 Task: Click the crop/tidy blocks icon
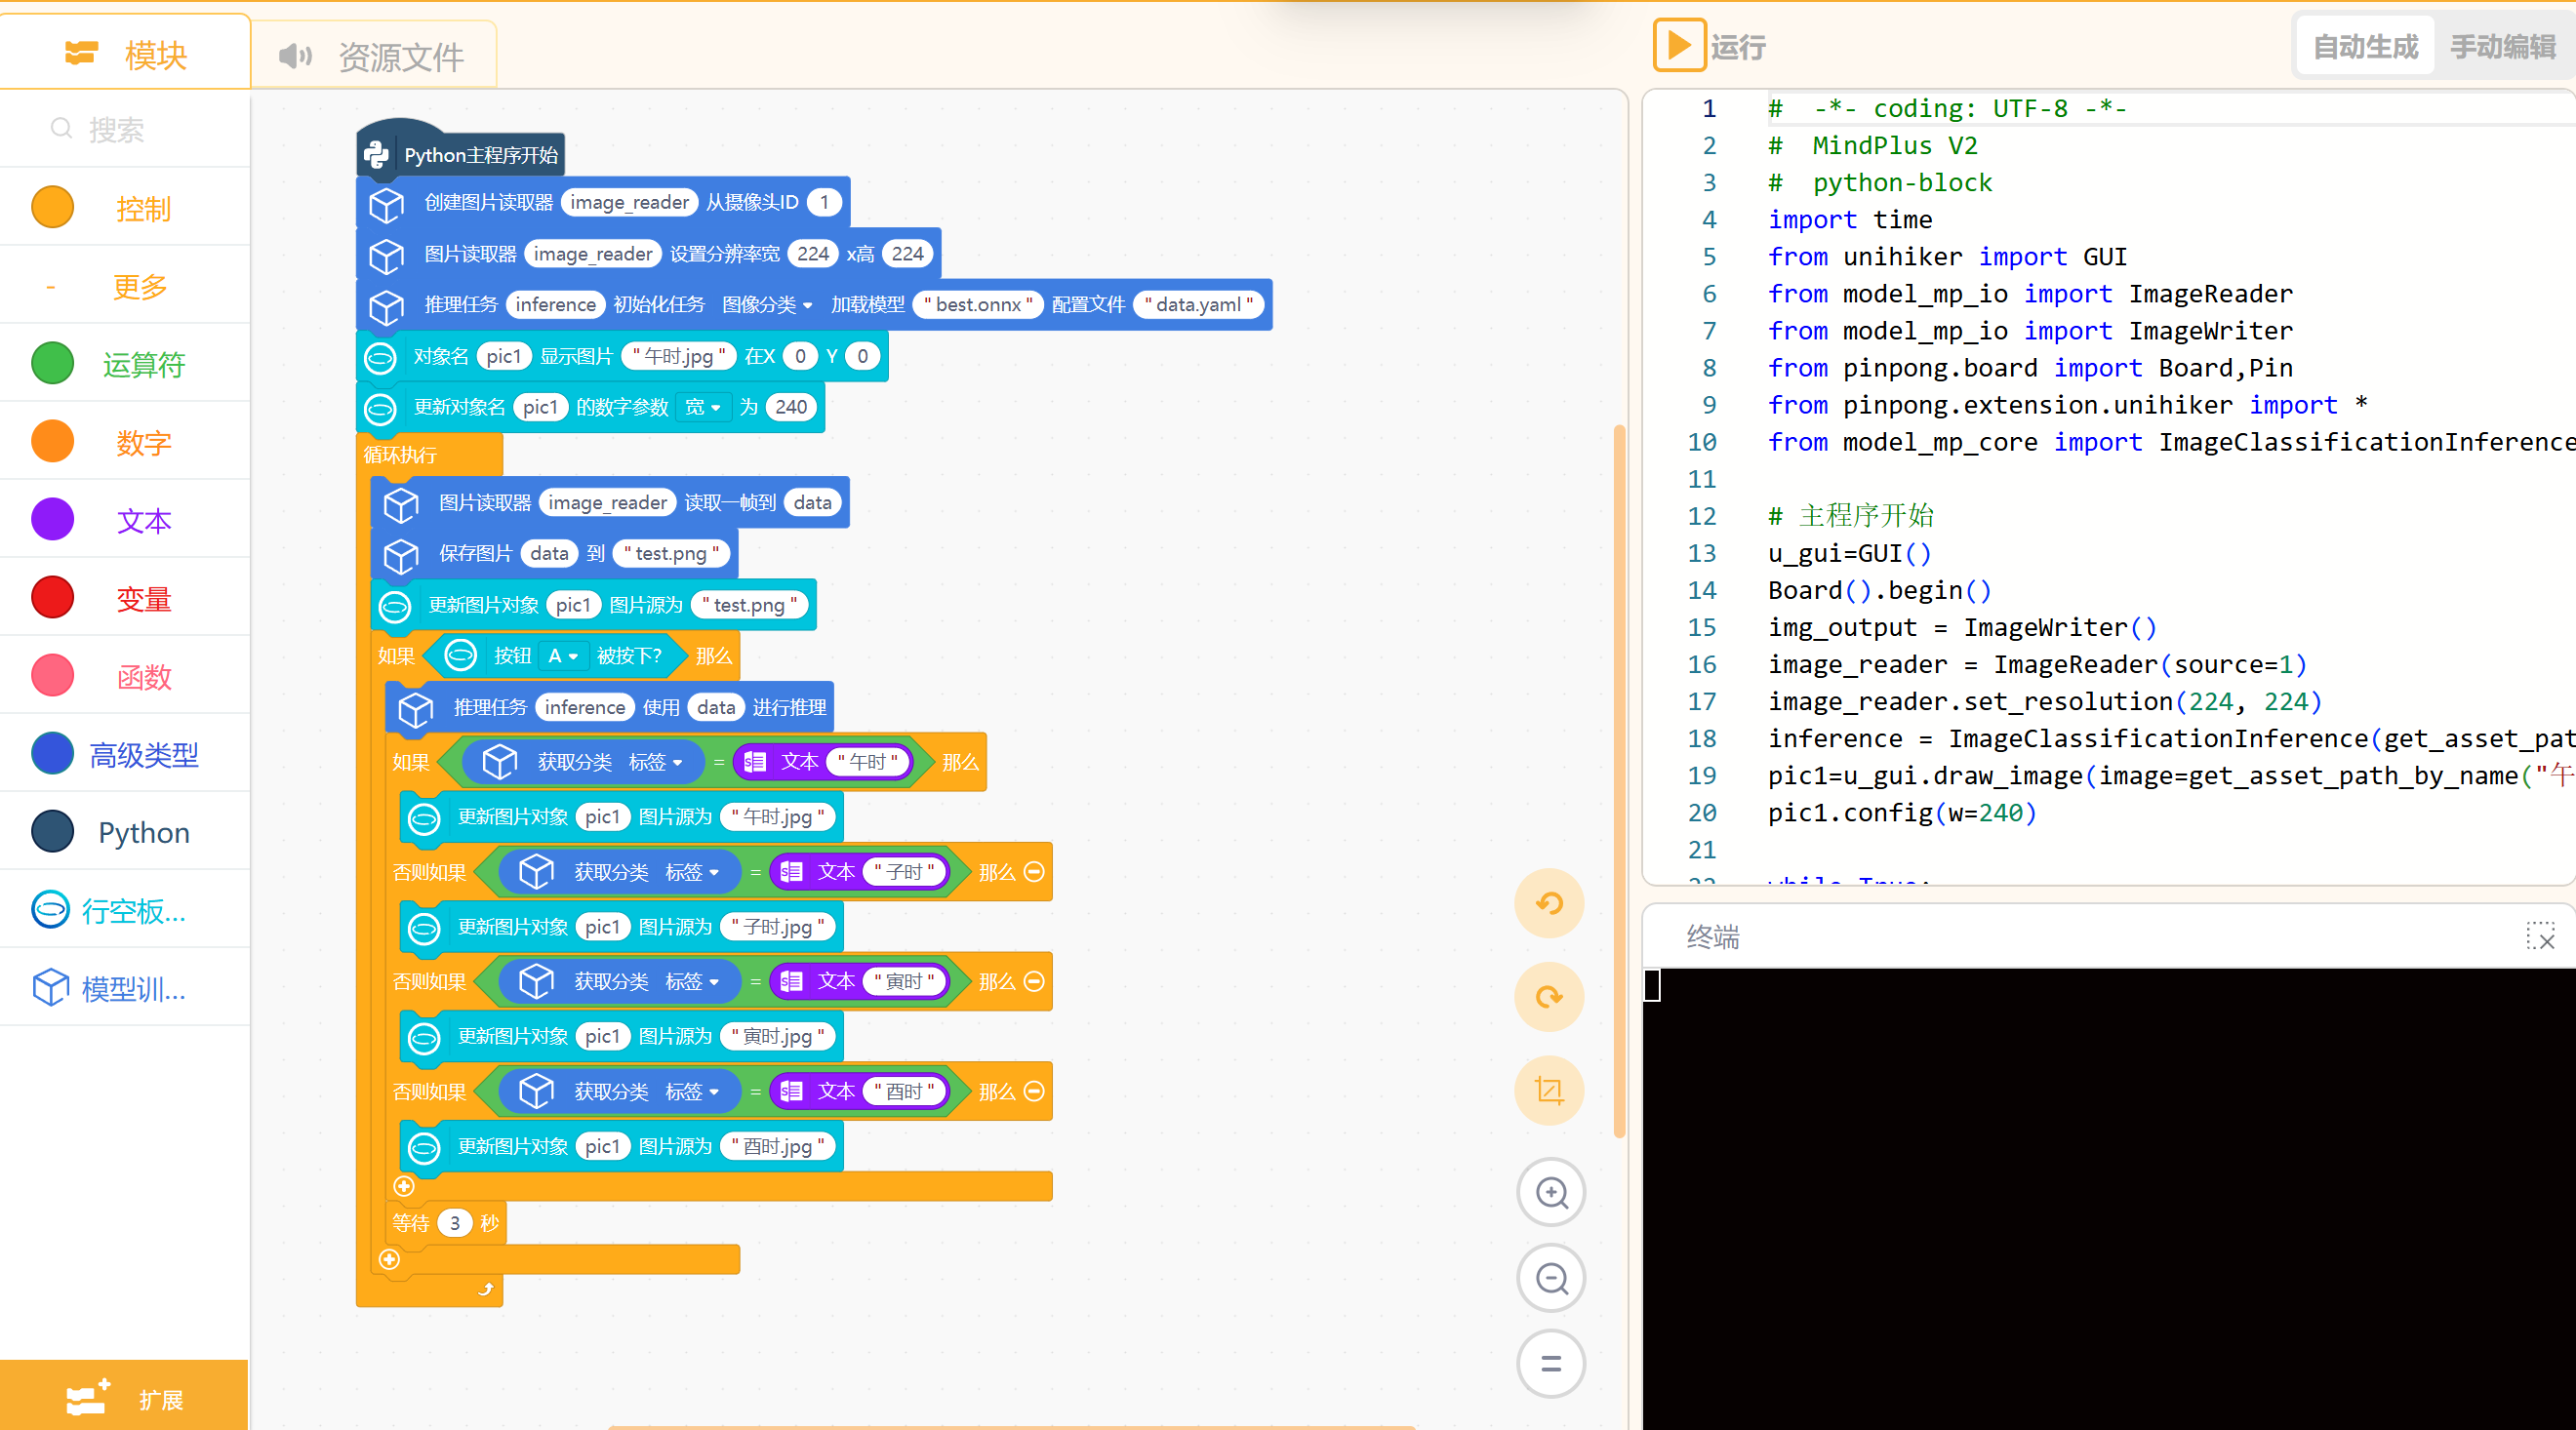(1549, 1090)
